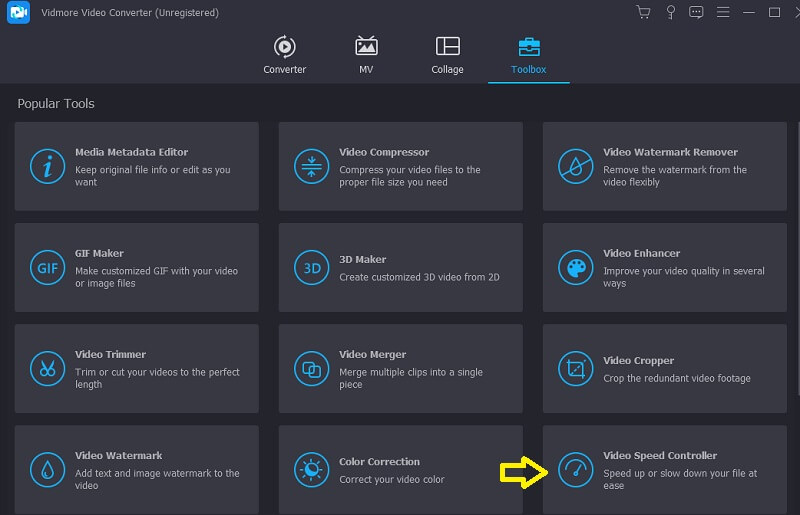Open the hamburger menu in title bar
The width and height of the screenshot is (800, 515).
tap(722, 12)
